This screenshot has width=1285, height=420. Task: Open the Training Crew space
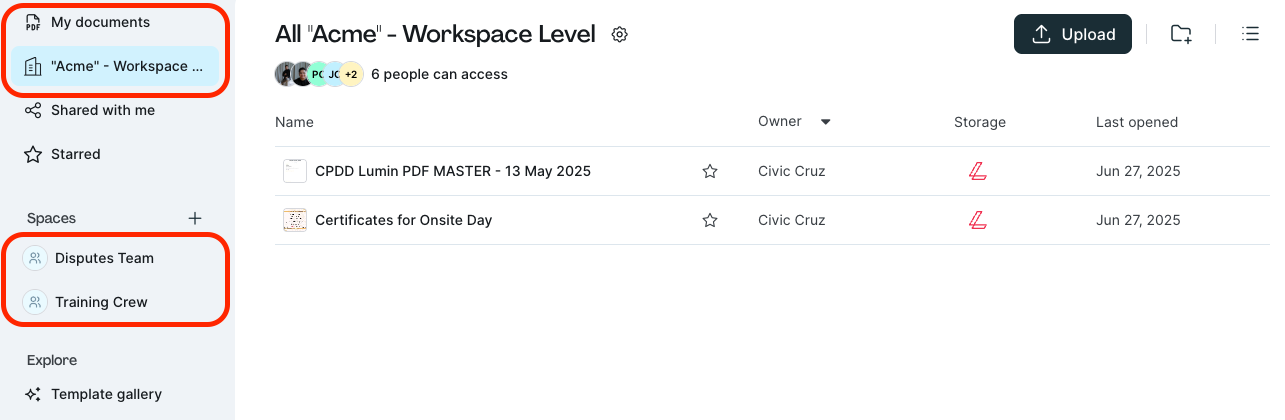(101, 302)
